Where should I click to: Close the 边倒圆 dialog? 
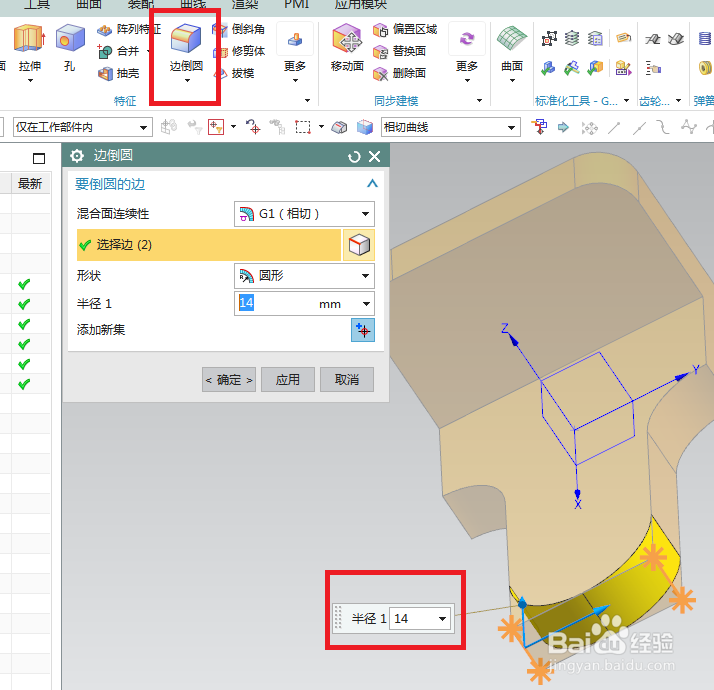(x=375, y=157)
